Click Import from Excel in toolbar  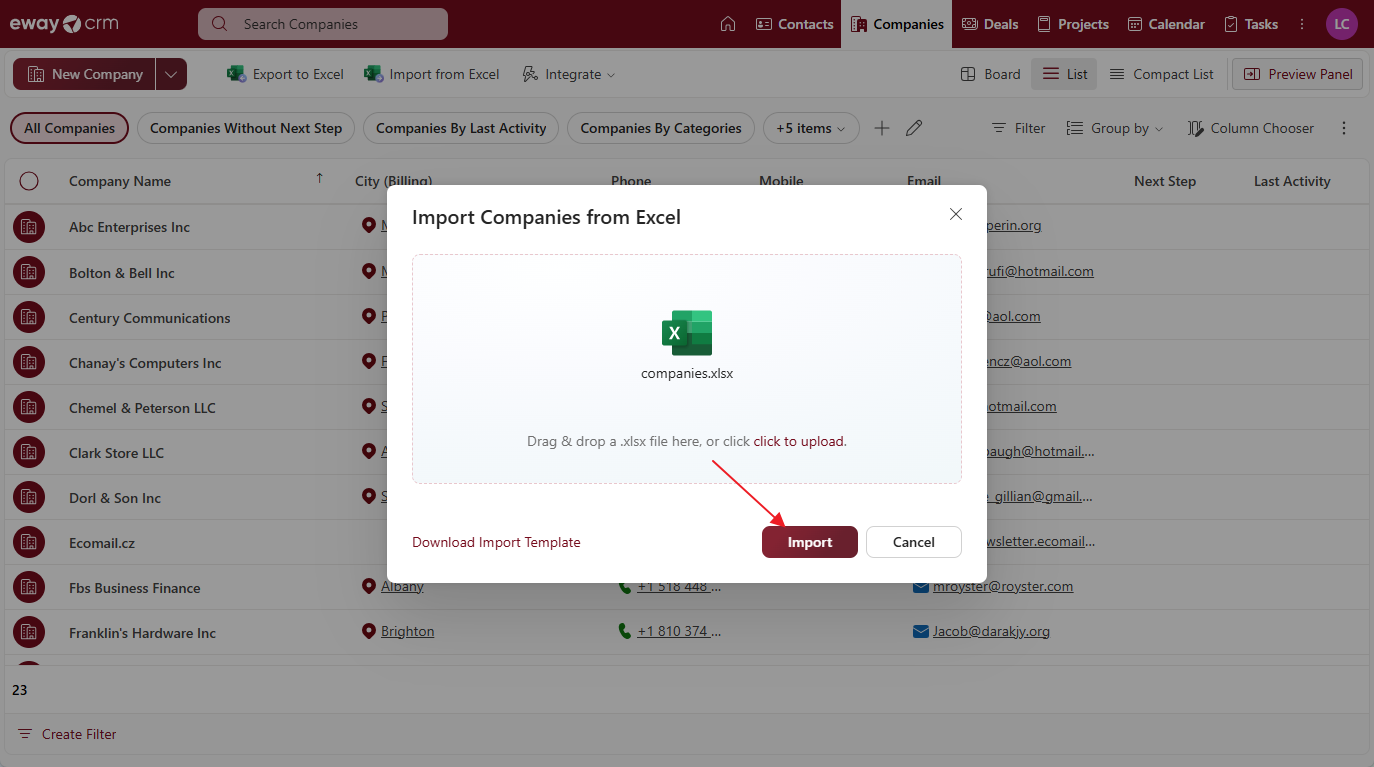point(431,74)
